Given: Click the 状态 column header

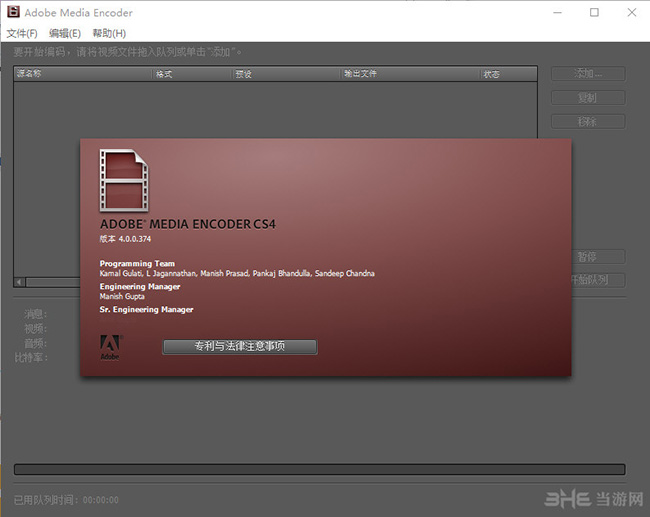Looking at the screenshot, I should [509, 74].
